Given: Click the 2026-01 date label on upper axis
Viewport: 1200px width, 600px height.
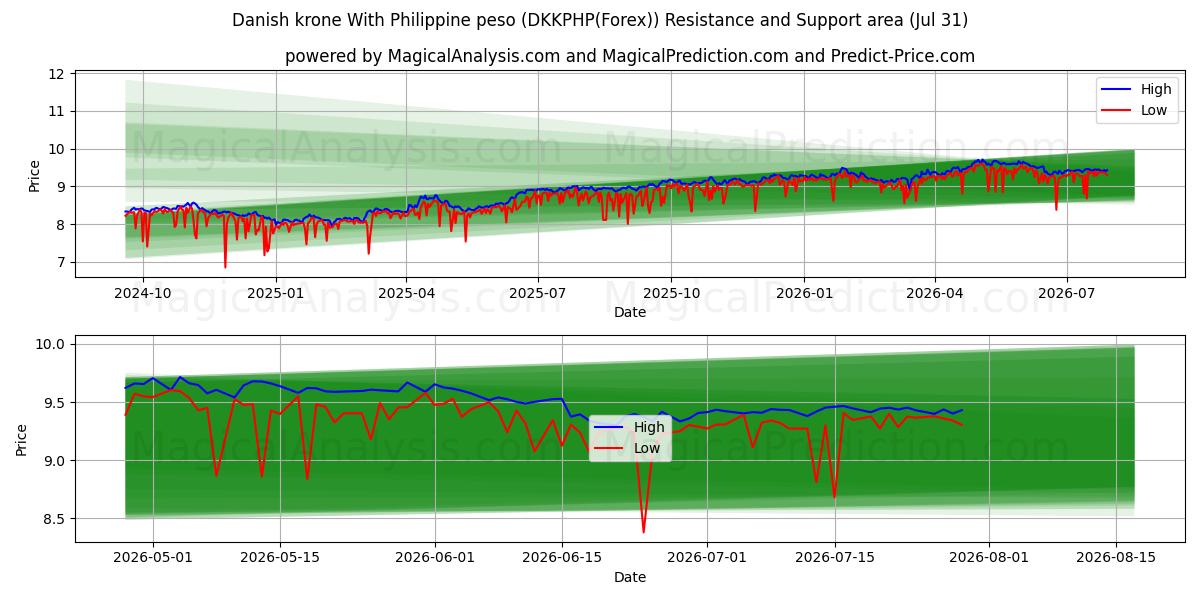Looking at the screenshot, I should pyautogui.click(x=804, y=293).
